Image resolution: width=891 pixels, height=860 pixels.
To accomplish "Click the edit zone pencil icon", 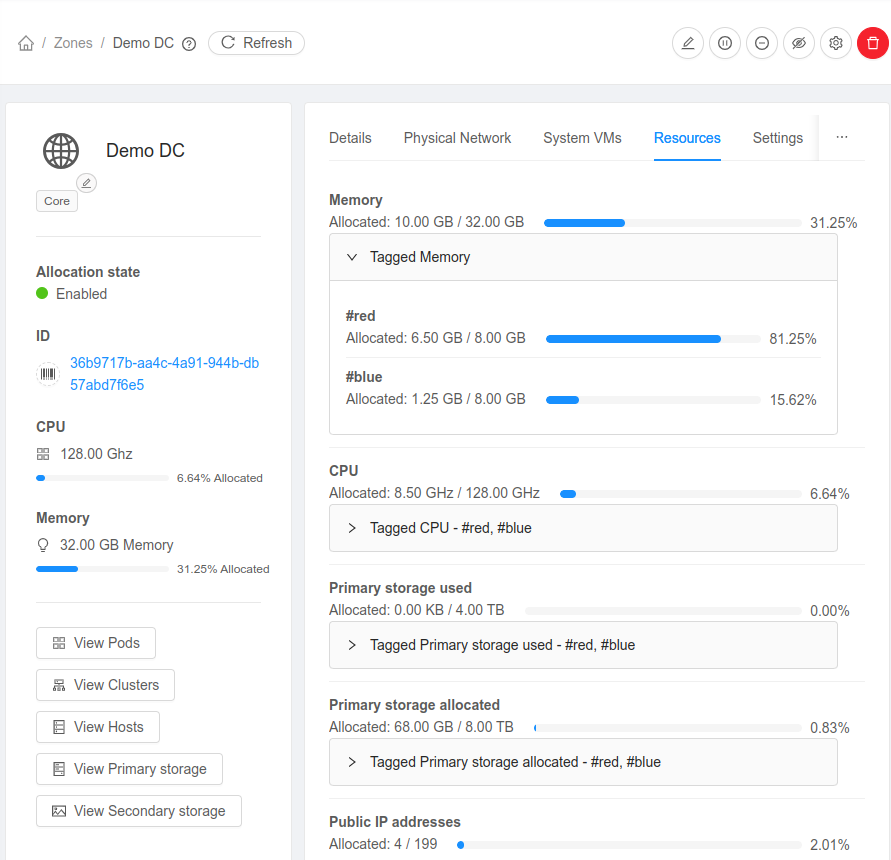I will [687, 43].
